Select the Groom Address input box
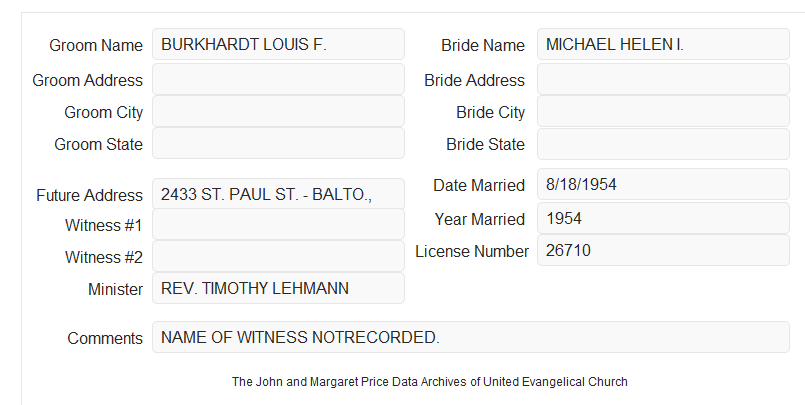This screenshot has height=405, width=805. click(x=278, y=79)
